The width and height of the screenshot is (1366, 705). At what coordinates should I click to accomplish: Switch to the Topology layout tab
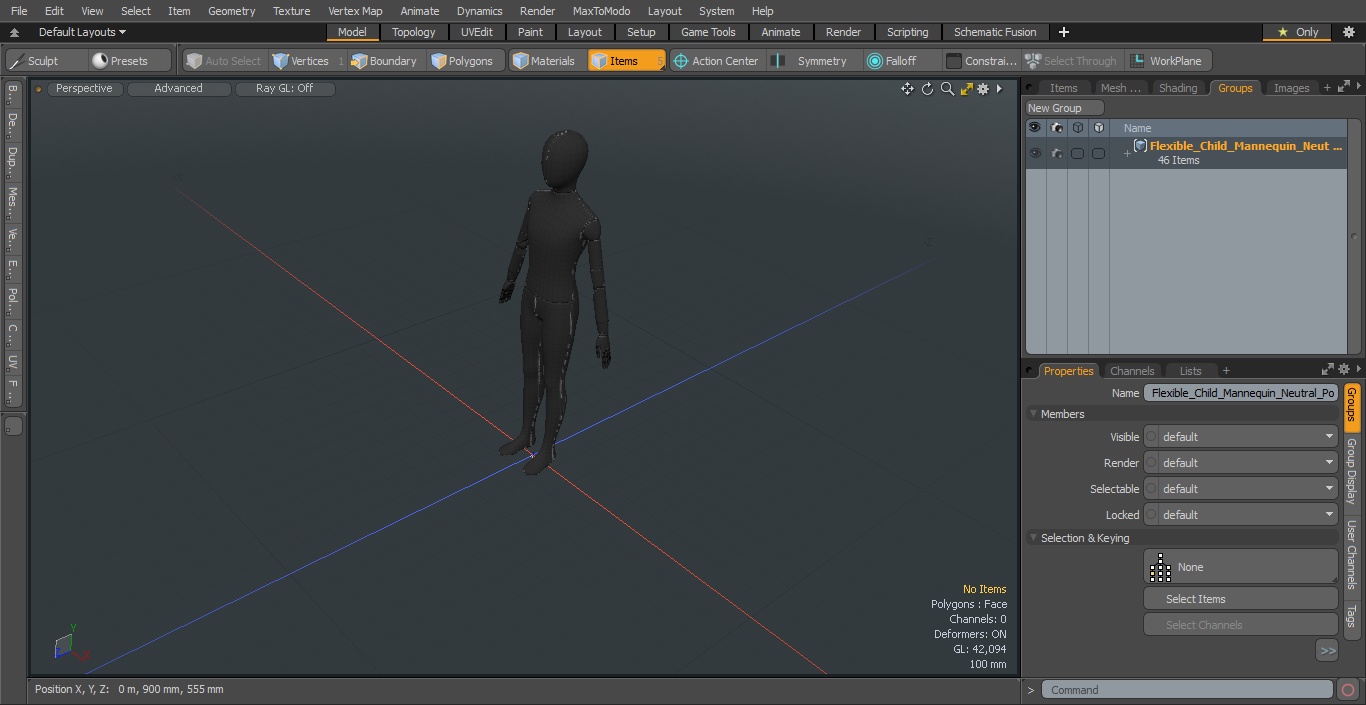point(413,32)
